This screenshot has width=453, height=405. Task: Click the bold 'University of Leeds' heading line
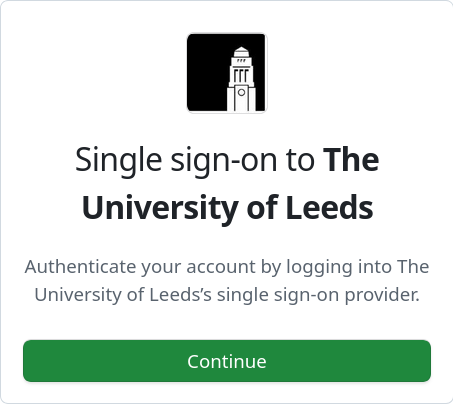[x=227, y=208]
